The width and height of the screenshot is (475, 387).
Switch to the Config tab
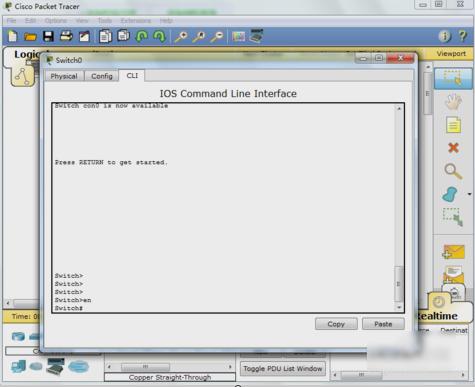pyautogui.click(x=102, y=76)
